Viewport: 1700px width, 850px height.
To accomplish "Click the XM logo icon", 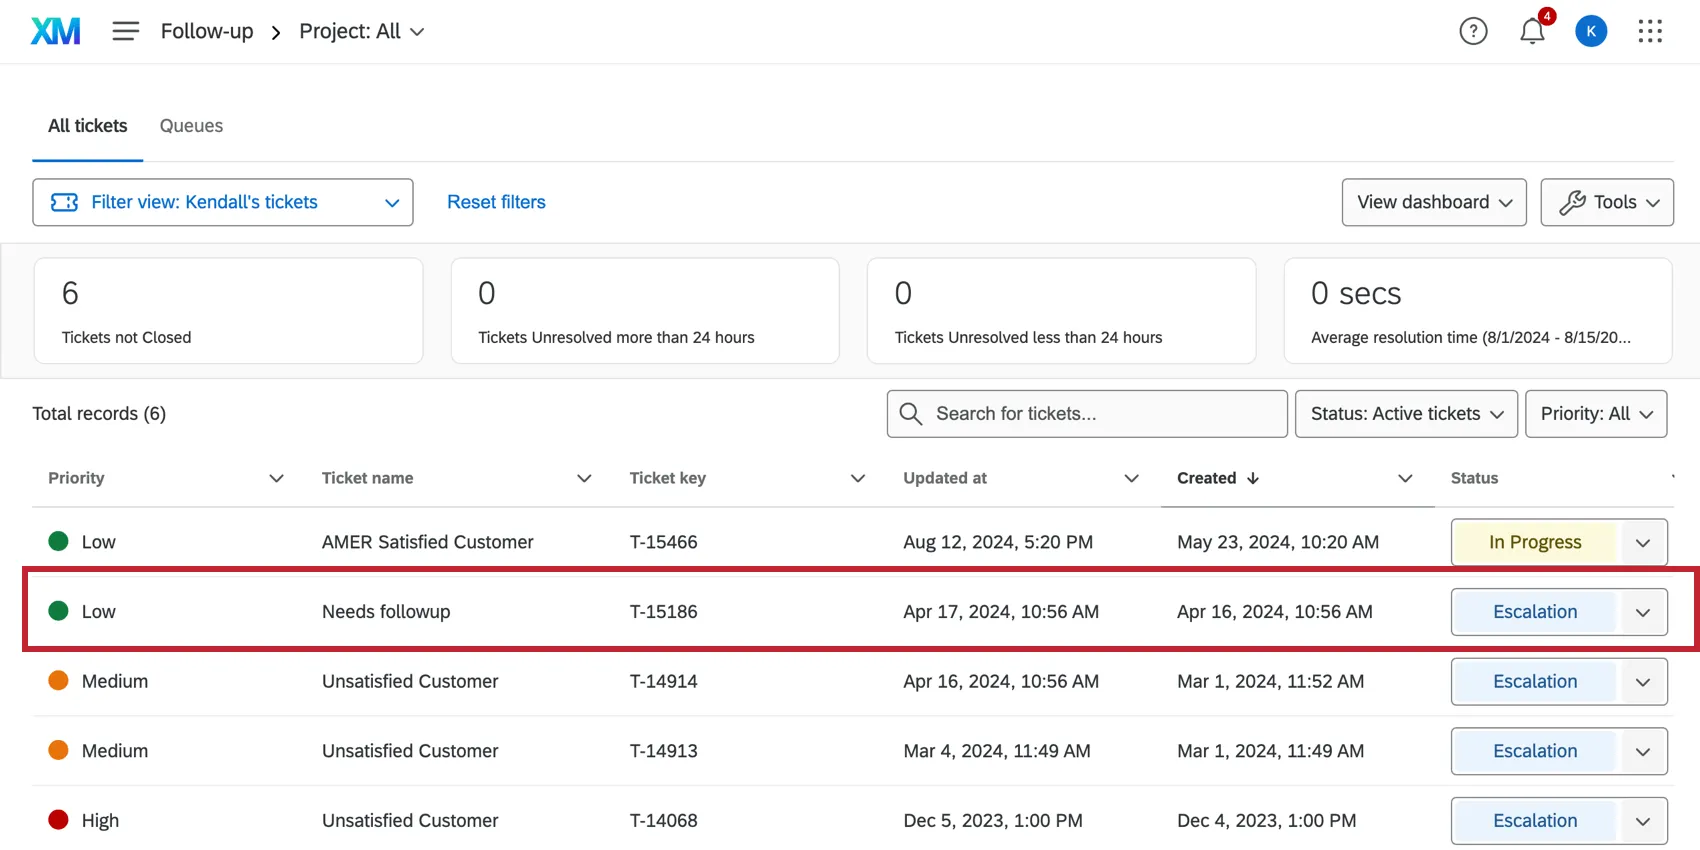I will click(x=55, y=32).
